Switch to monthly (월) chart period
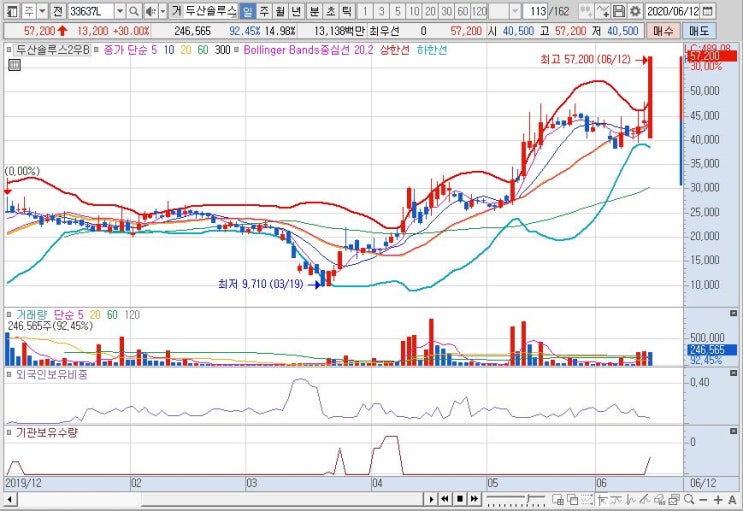Viewport: 743px width, 511px height. pyautogui.click(x=280, y=10)
